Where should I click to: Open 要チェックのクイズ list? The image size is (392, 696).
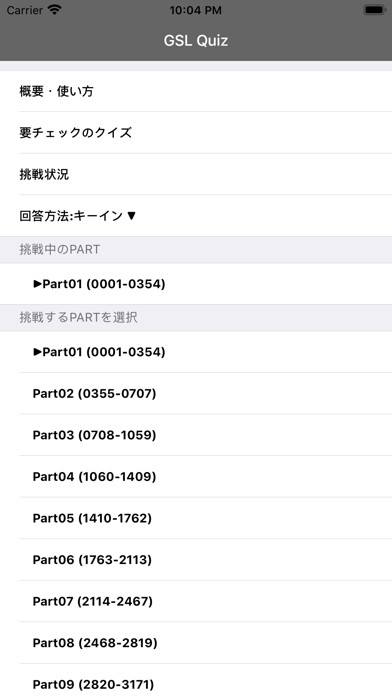click(x=196, y=133)
